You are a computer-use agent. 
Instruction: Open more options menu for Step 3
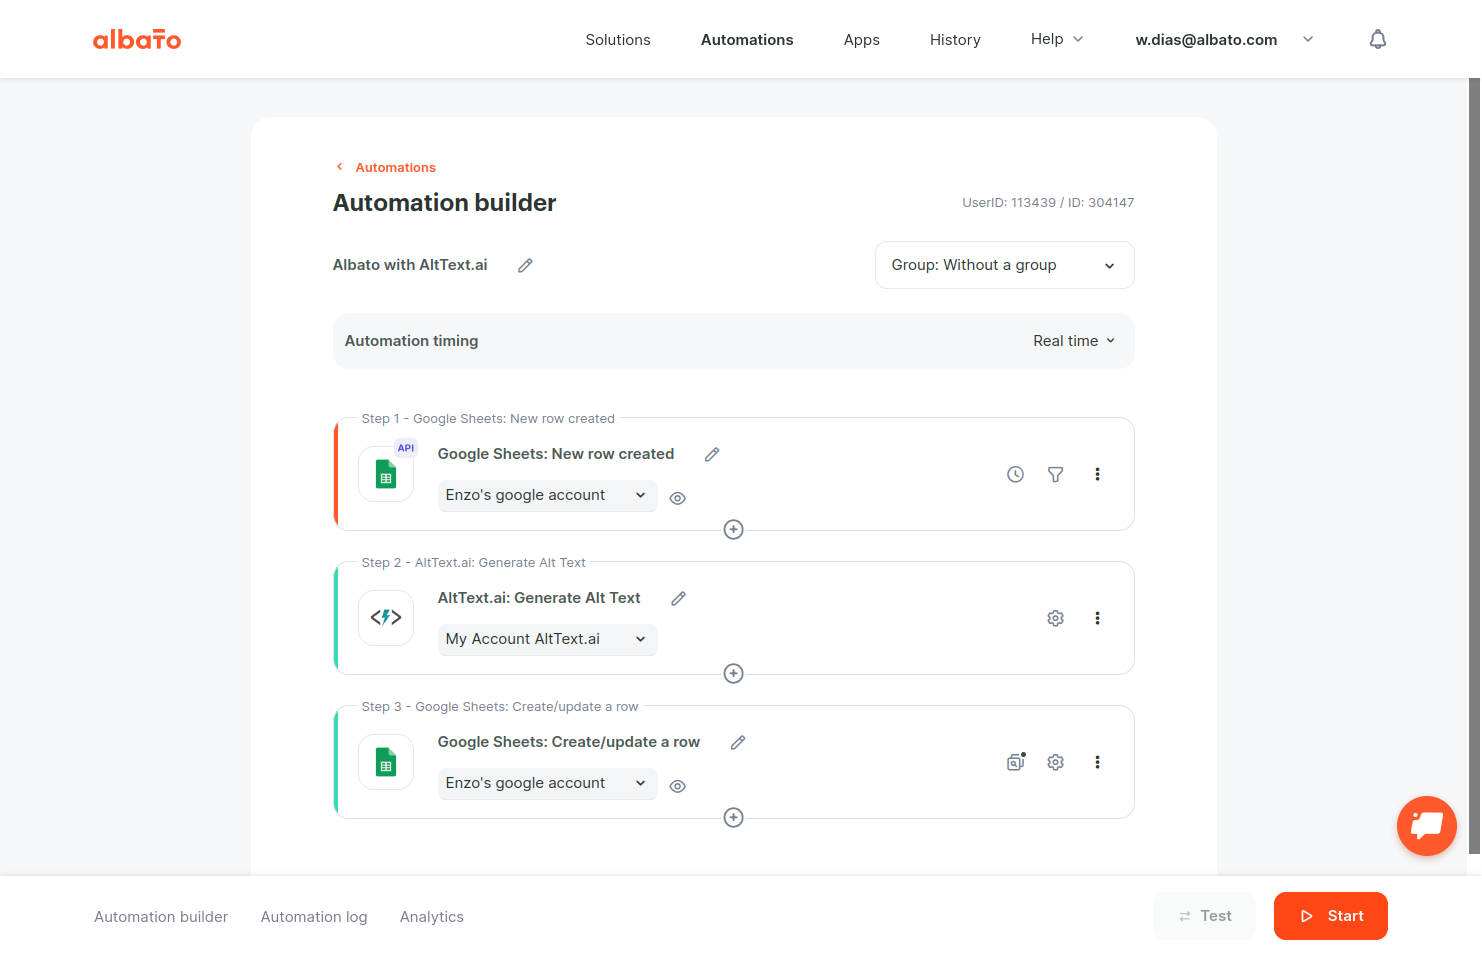point(1097,762)
